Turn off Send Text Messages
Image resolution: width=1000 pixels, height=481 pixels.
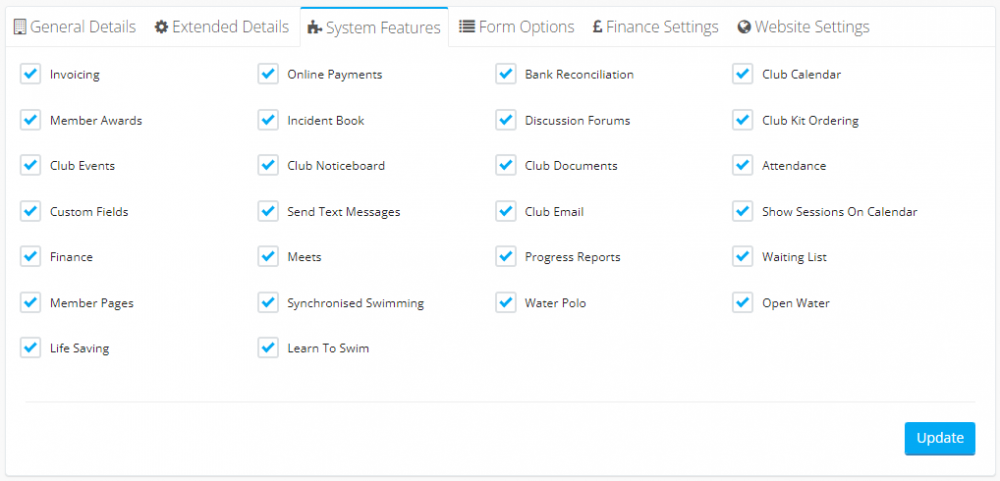pos(268,211)
